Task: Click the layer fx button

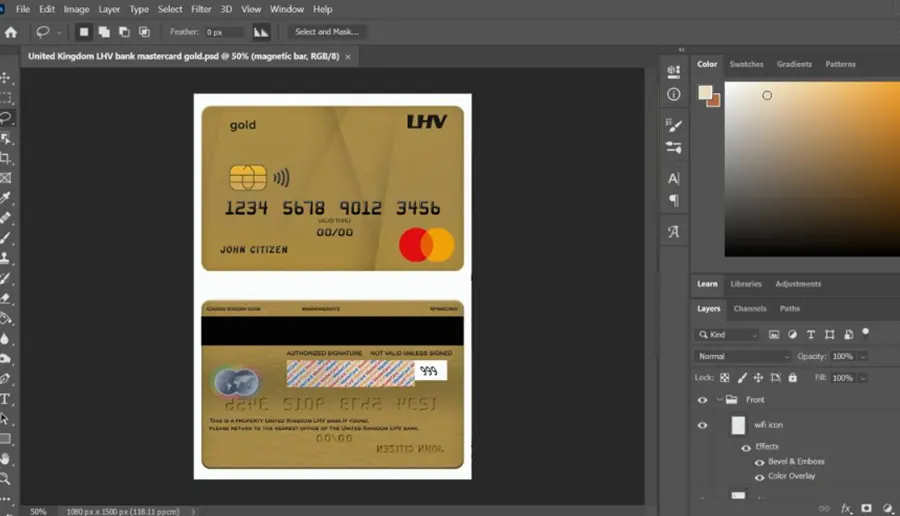Action: tap(845, 509)
